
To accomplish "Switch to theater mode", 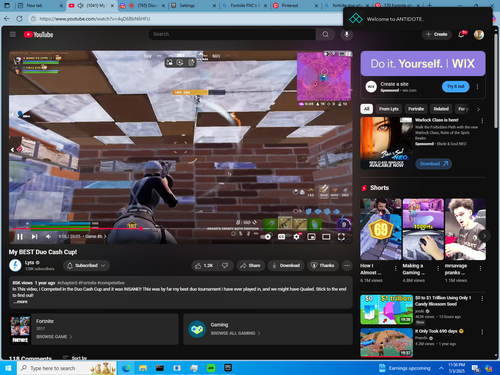I will pyautogui.click(x=326, y=237).
